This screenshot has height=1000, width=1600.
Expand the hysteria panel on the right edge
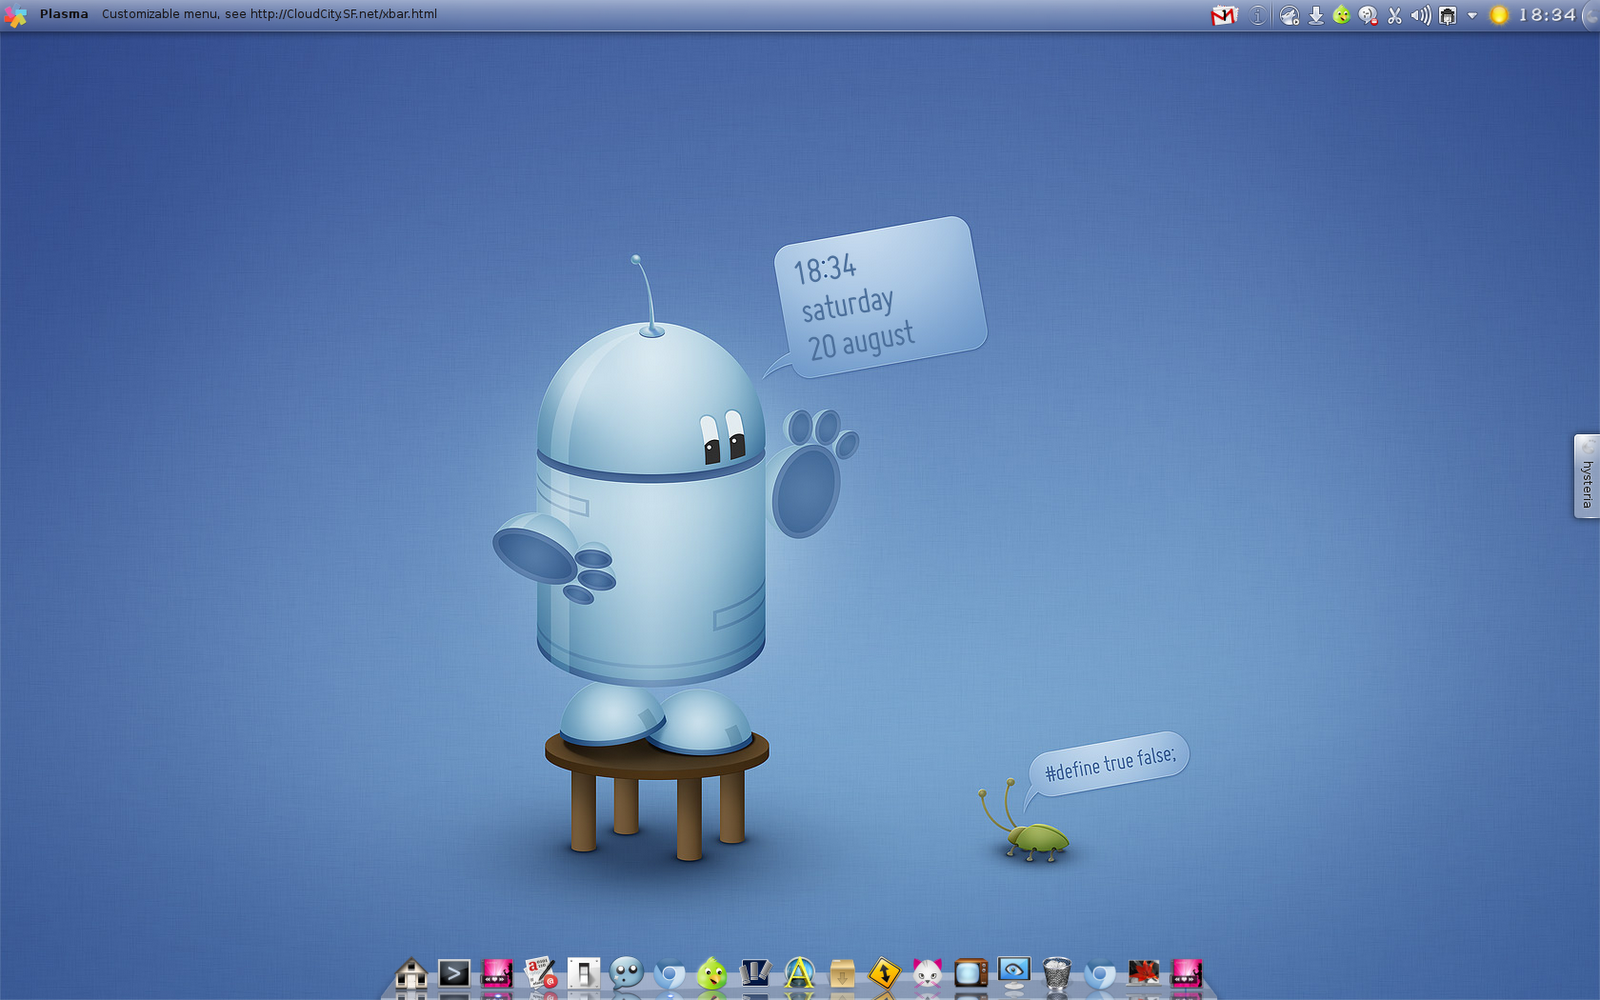point(1587,470)
